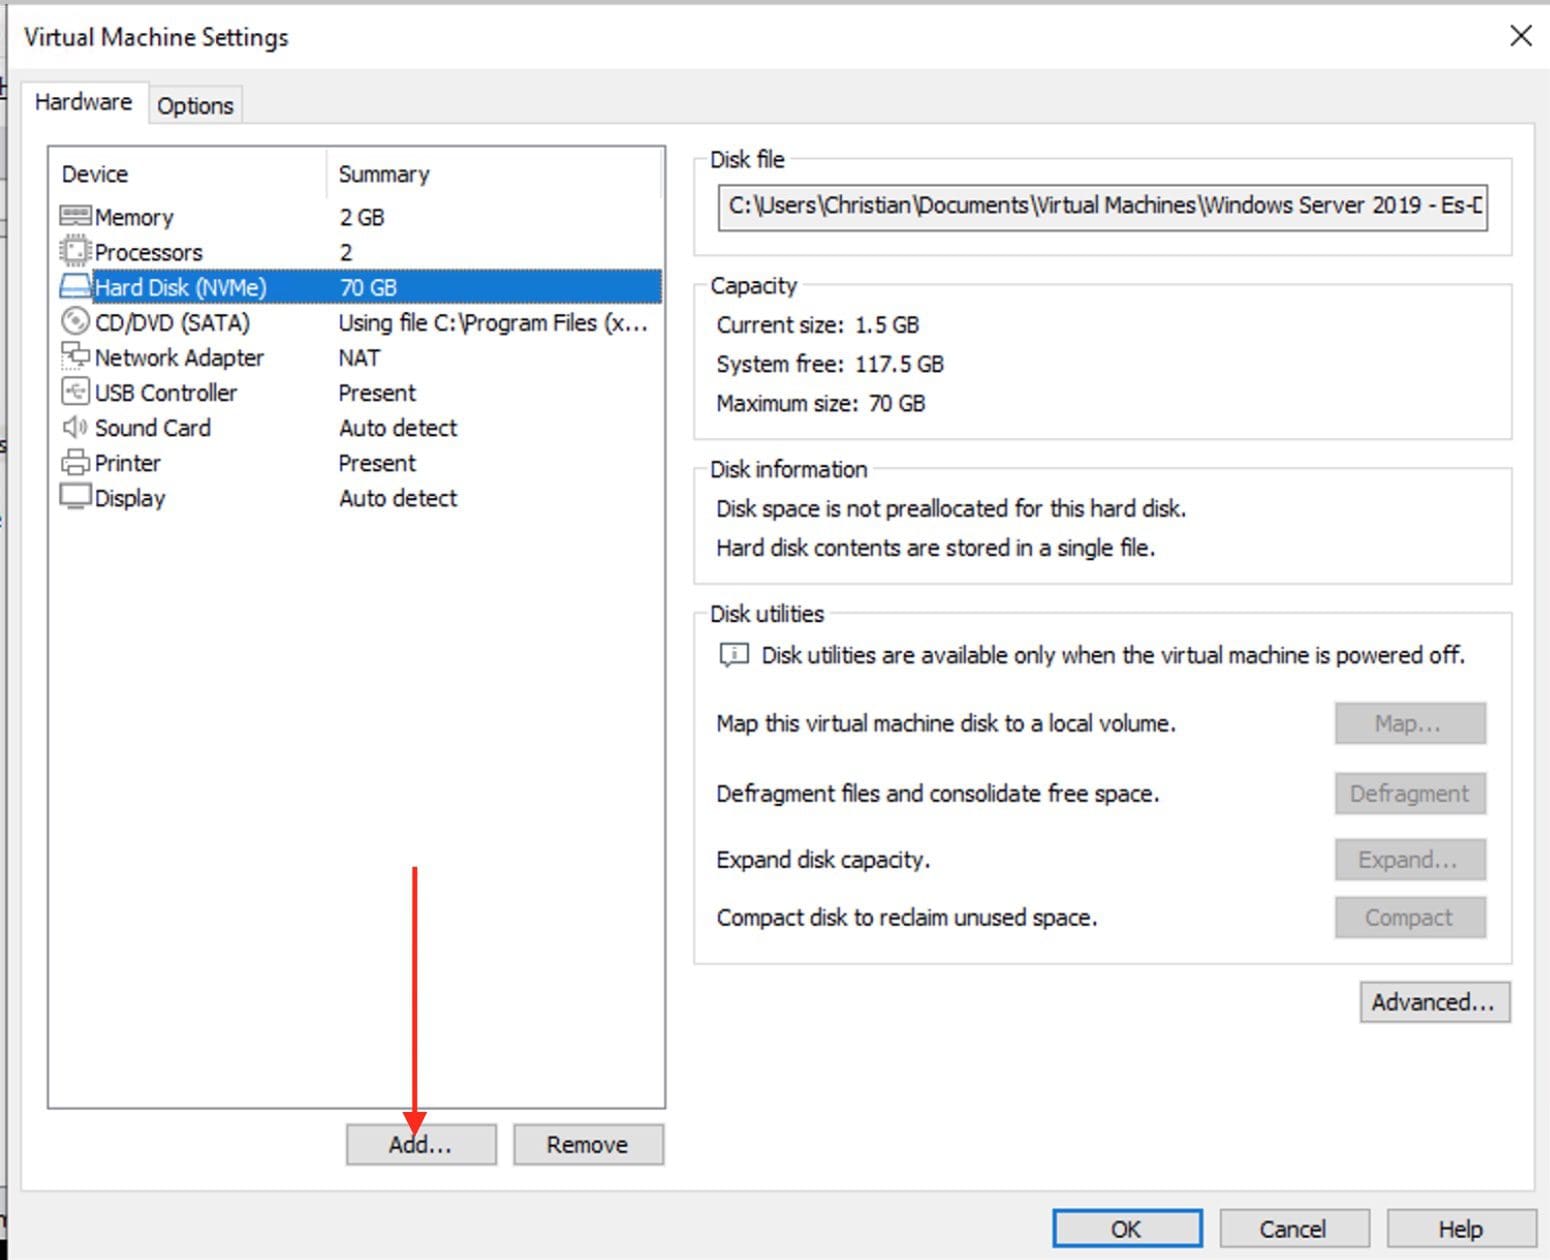This screenshot has width=1550, height=1260.
Task: Click the Network Adapter icon
Action: (75, 357)
